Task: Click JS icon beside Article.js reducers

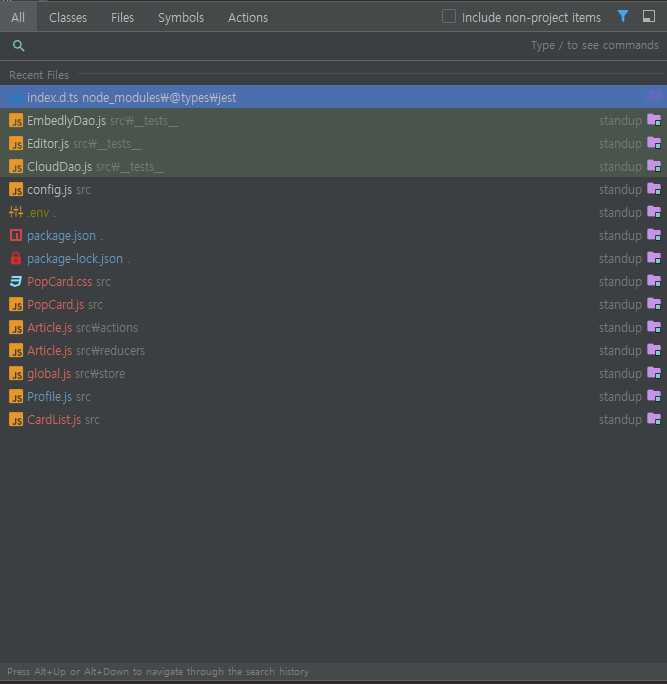Action: 16,350
